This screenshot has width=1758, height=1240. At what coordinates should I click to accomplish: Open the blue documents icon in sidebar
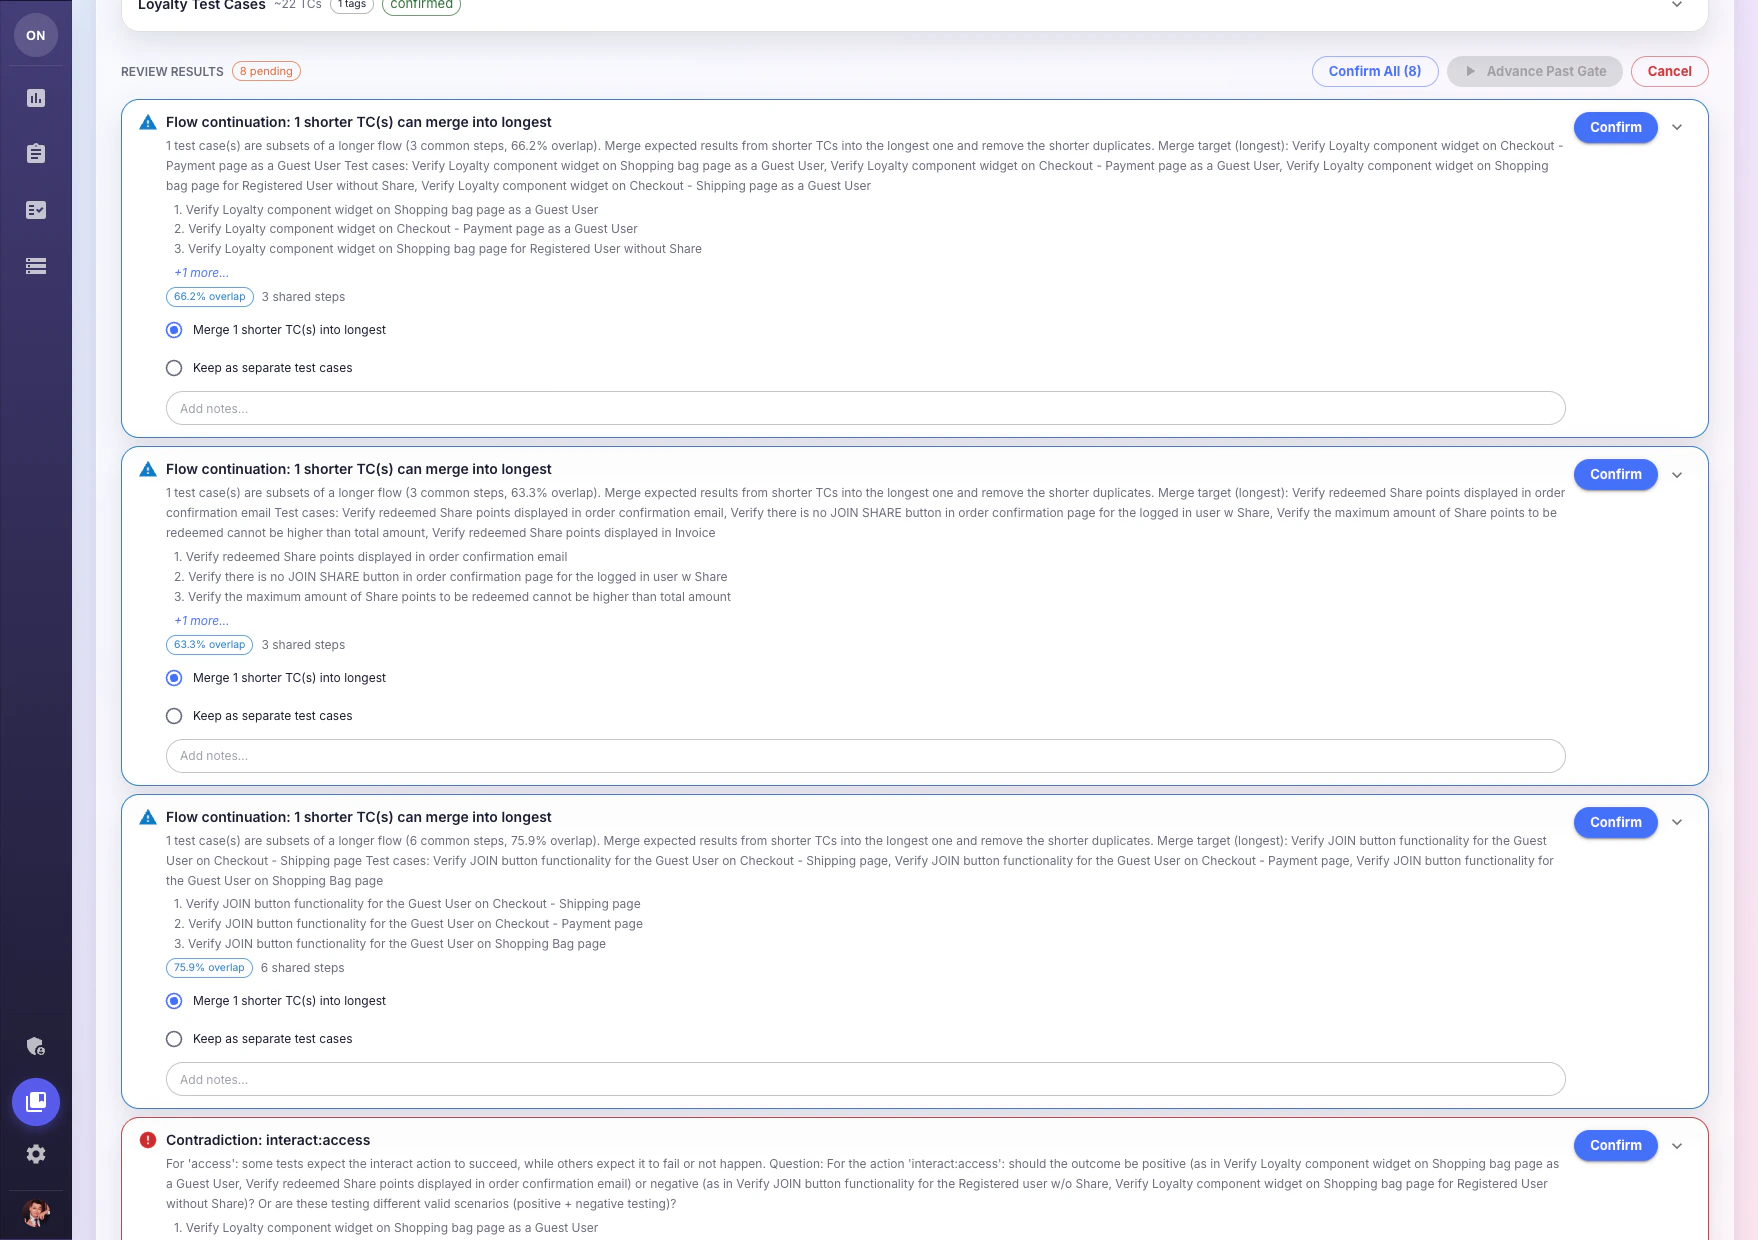(36, 1102)
